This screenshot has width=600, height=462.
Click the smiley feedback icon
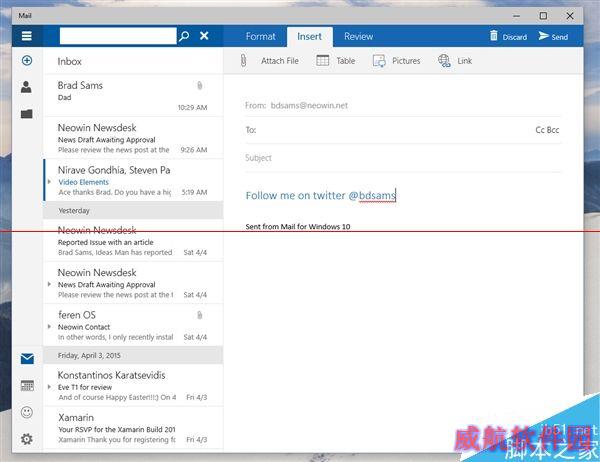(x=27, y=412)
